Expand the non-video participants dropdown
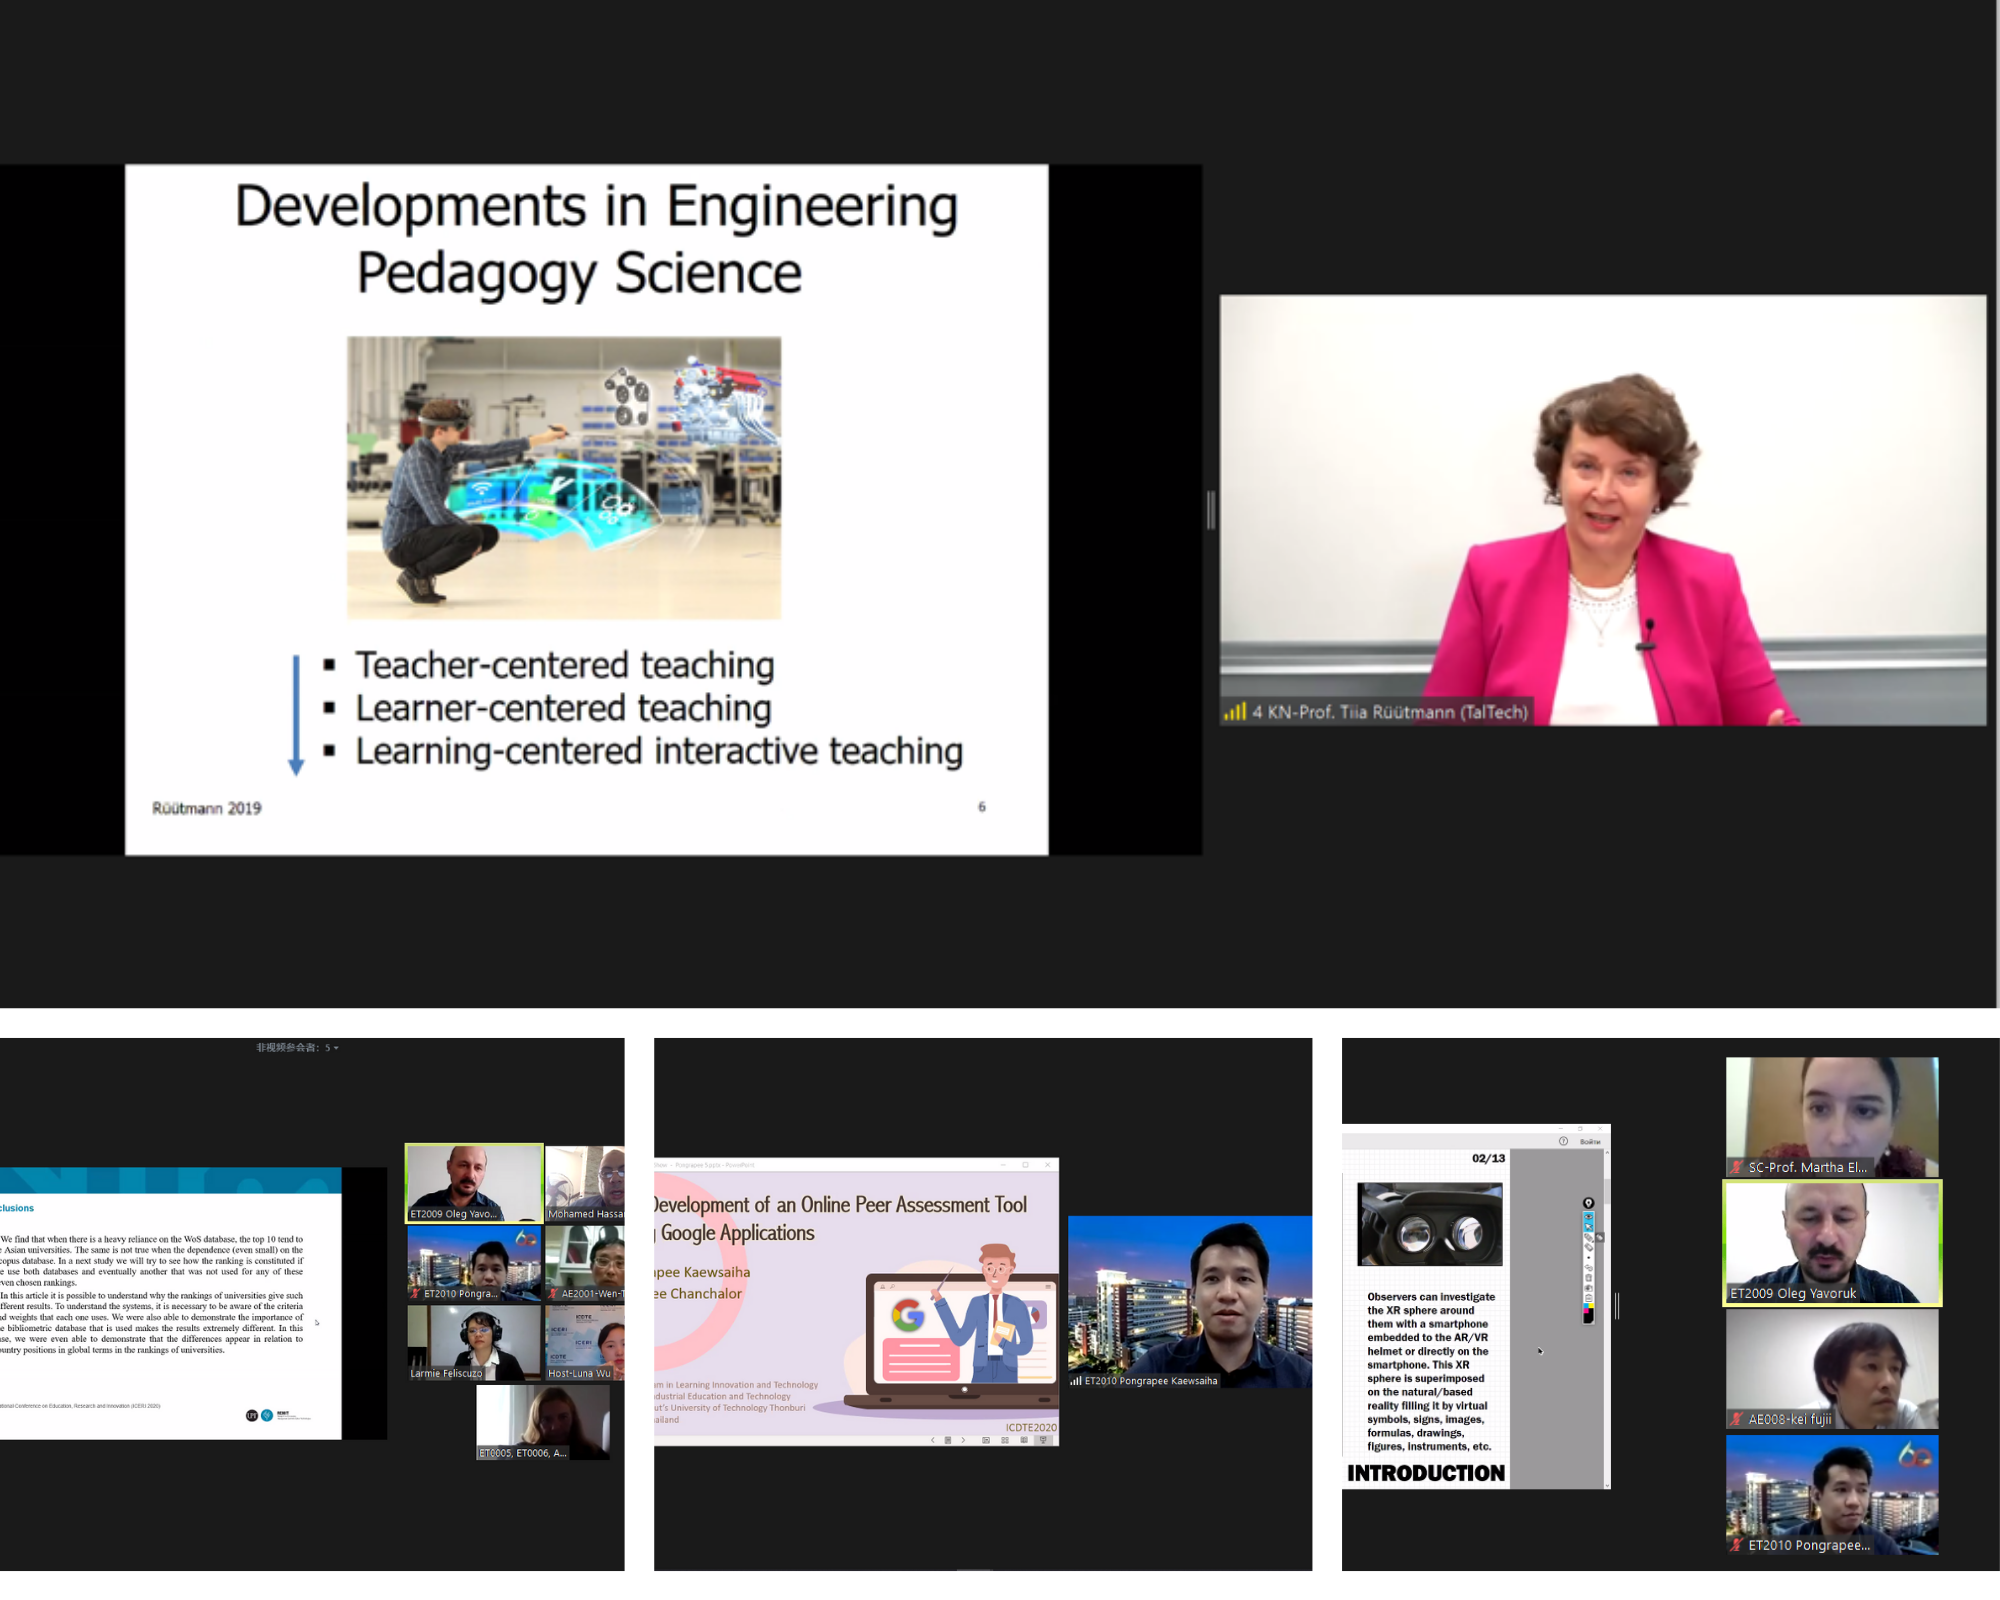 click(x=336, y=1048)
